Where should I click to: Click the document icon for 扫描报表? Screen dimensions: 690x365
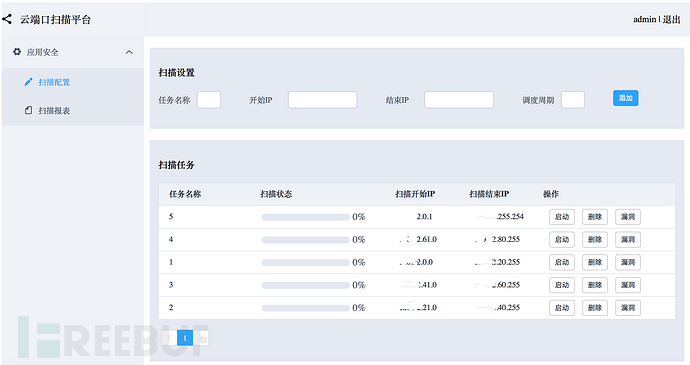[28, 110]
